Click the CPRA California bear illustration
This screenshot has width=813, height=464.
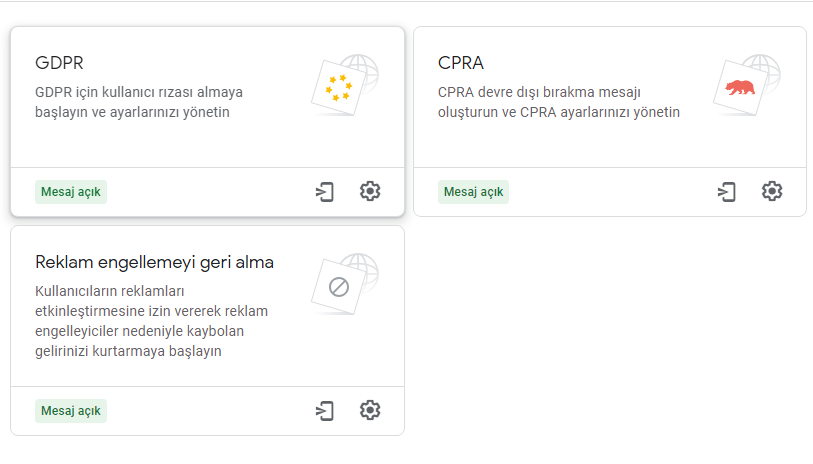coord(747,85)
